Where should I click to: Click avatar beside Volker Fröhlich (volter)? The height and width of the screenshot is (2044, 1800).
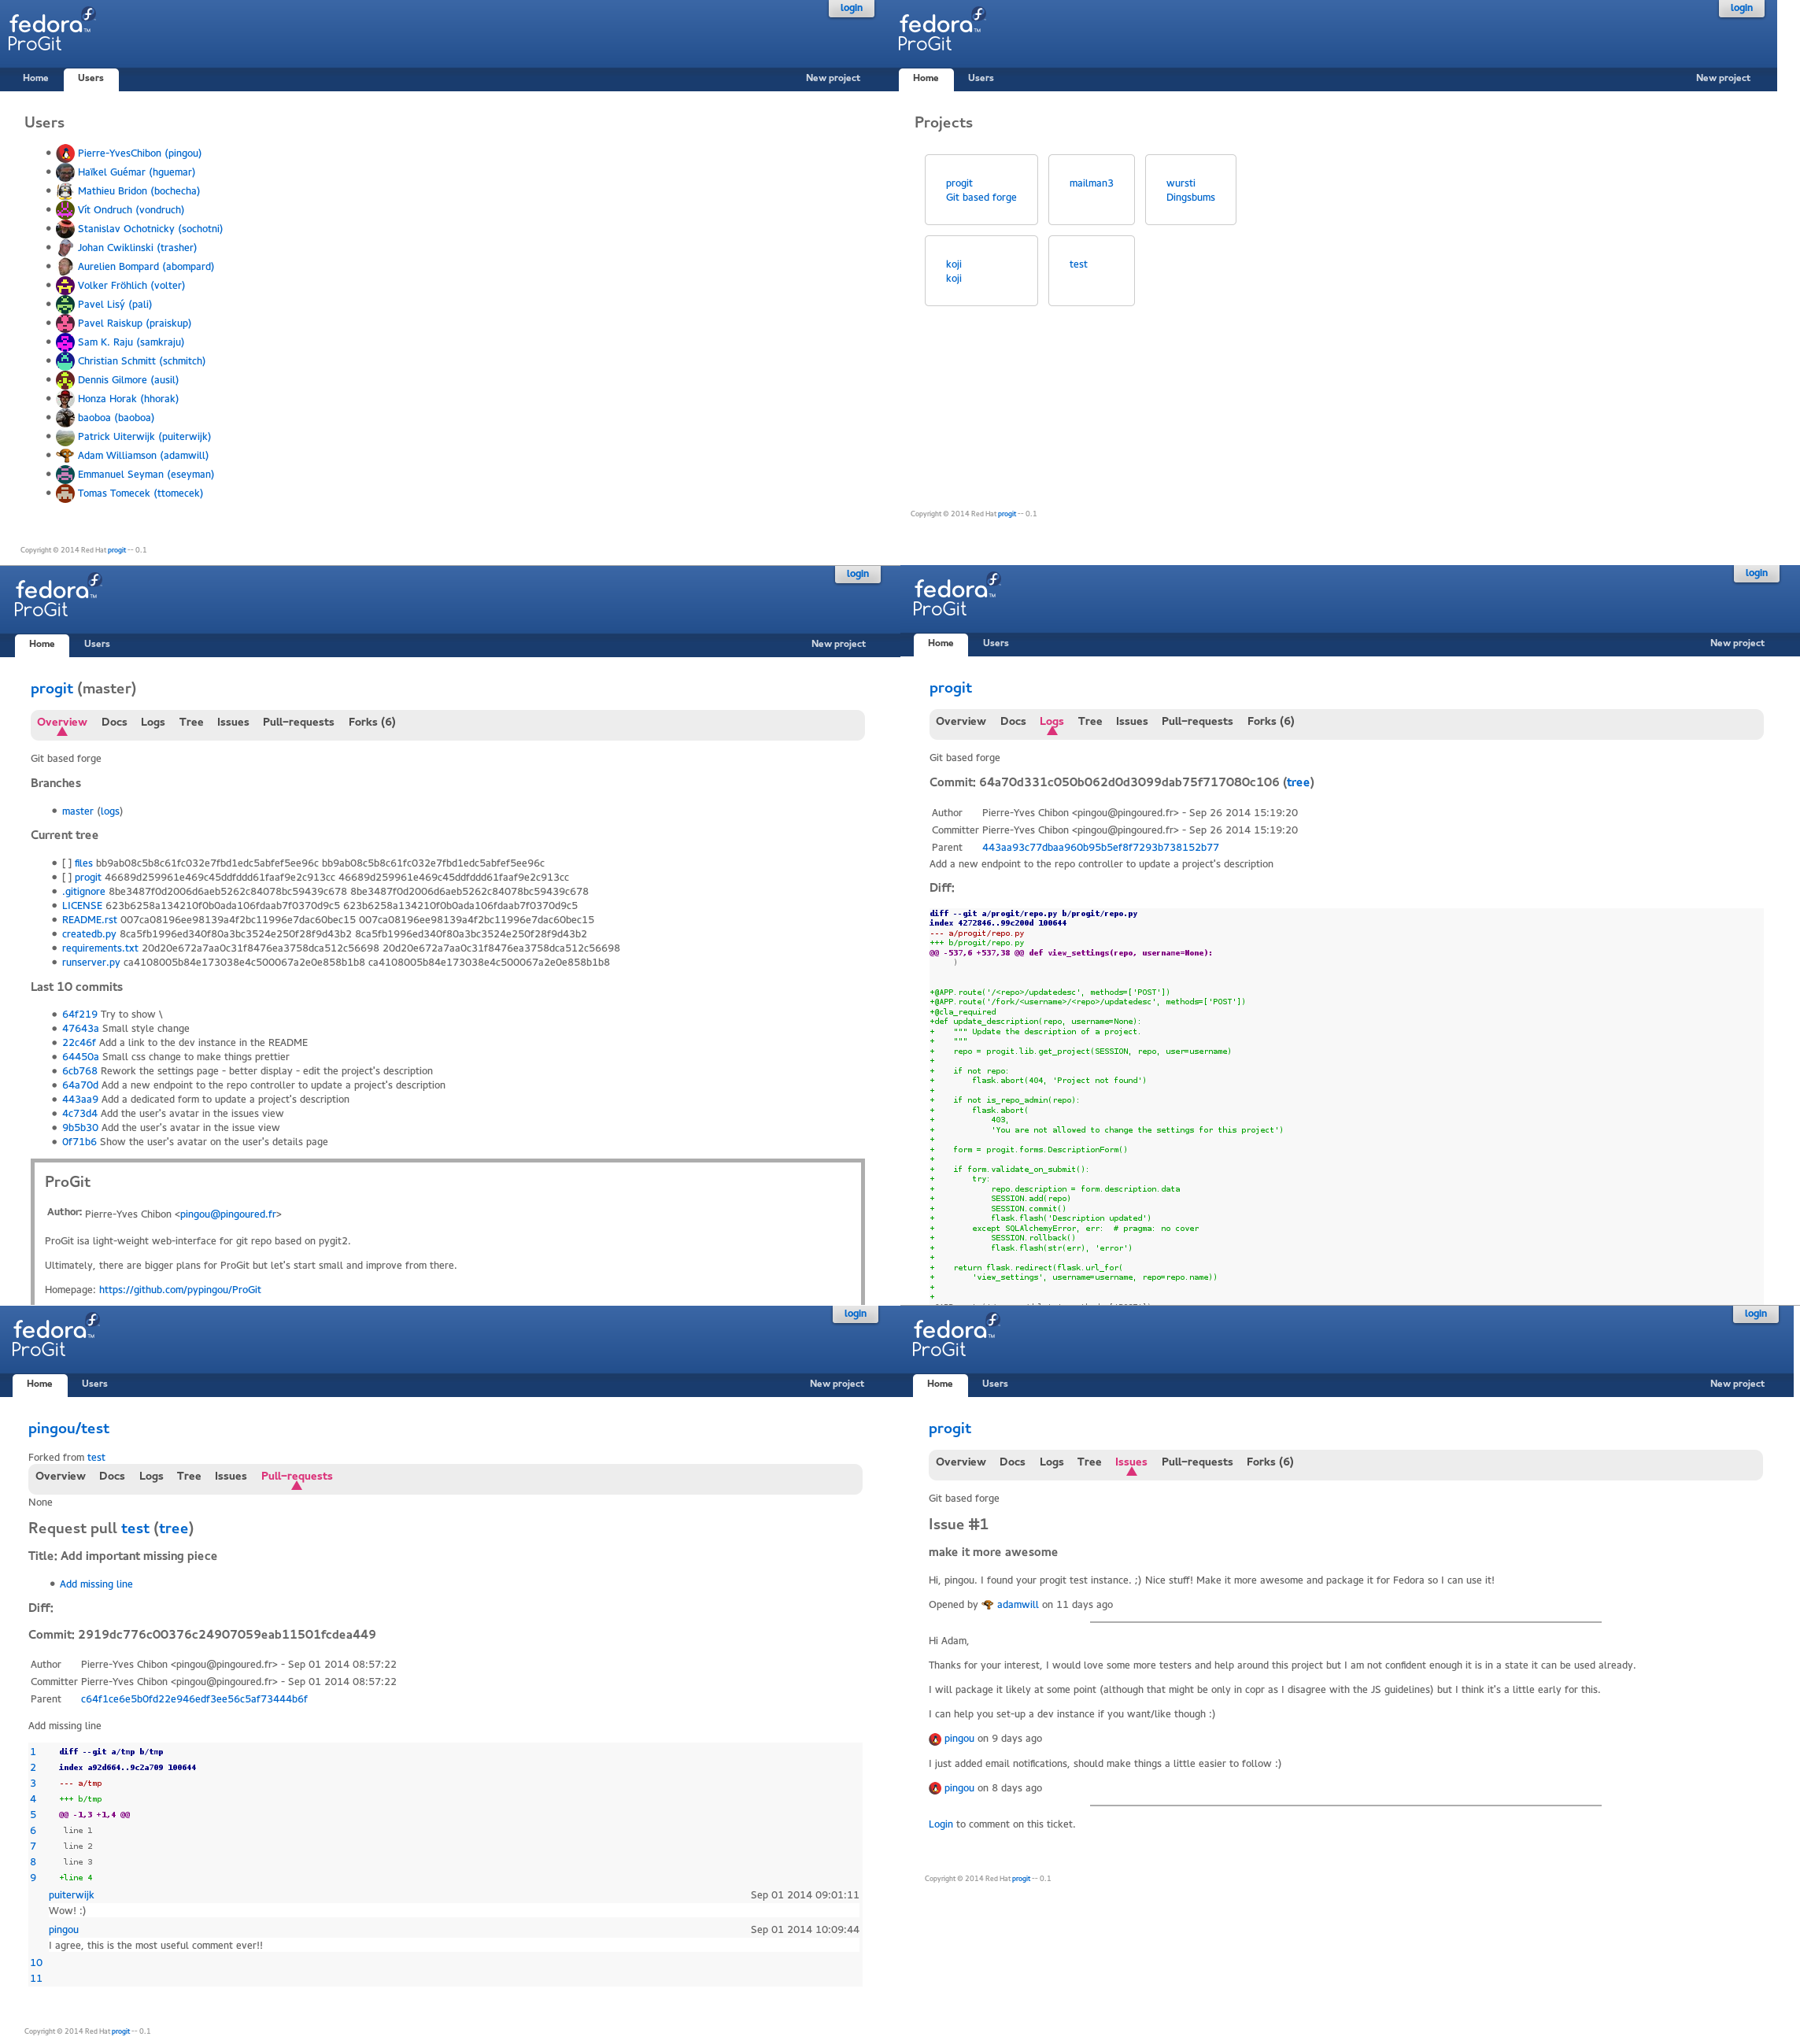click(x=65, y=286)
